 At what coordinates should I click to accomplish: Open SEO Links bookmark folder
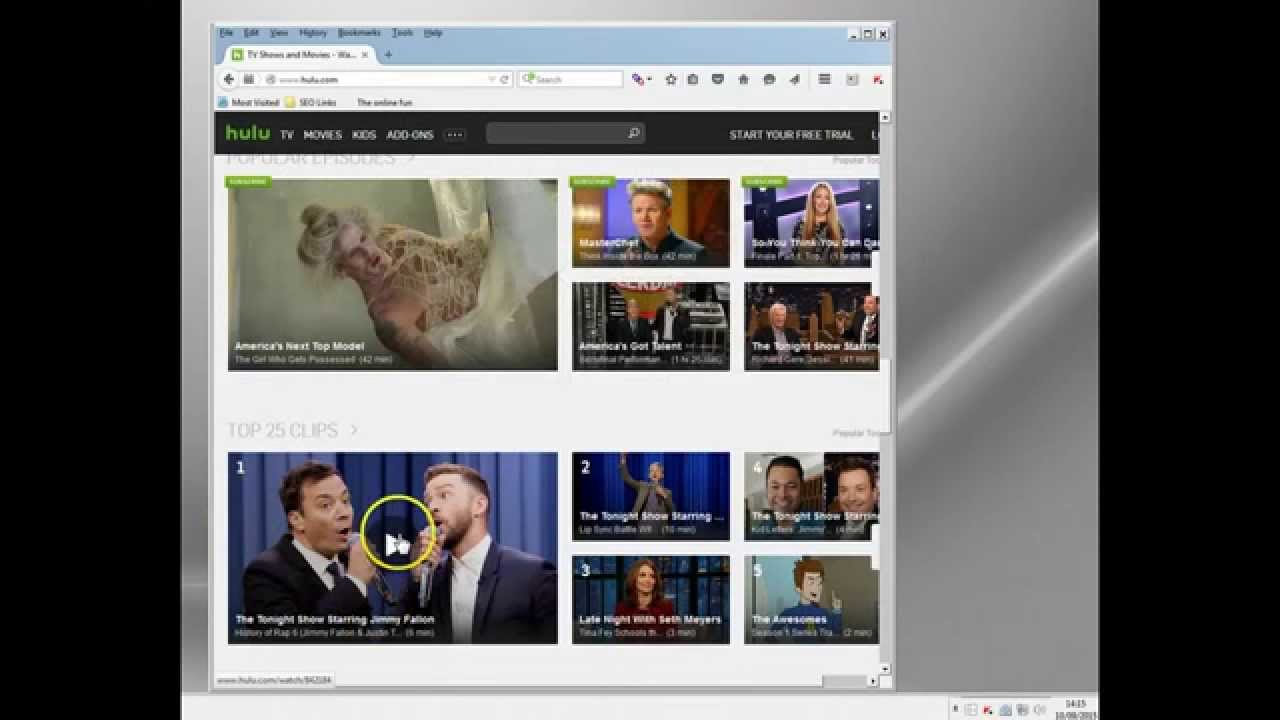coord(310,102)
